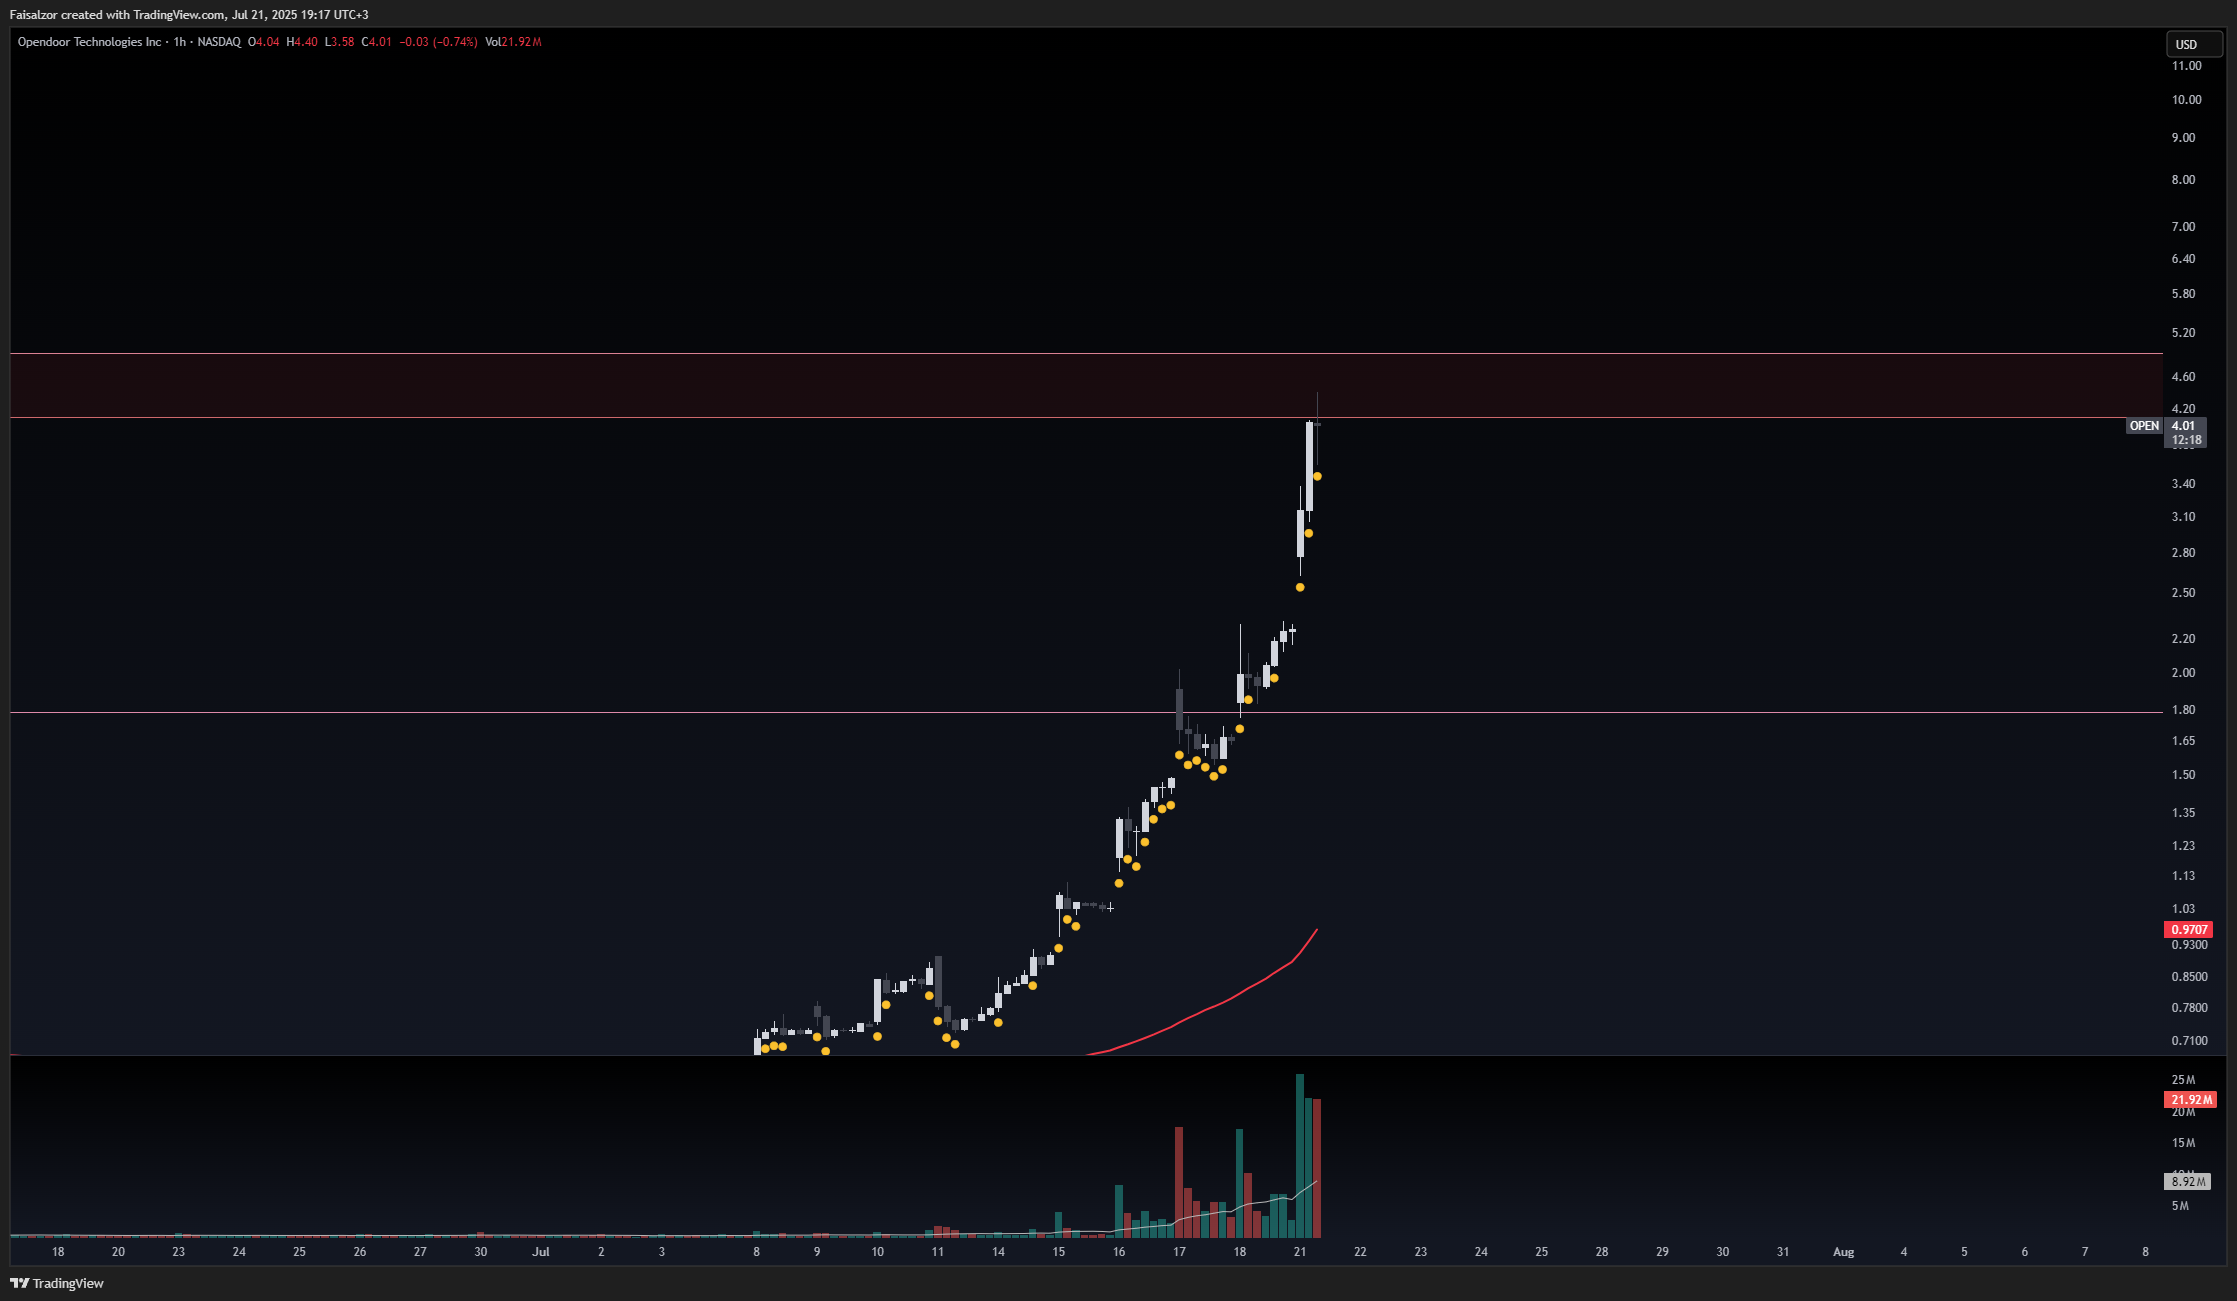Click the 15M volume scale label

[2183, 1143]
